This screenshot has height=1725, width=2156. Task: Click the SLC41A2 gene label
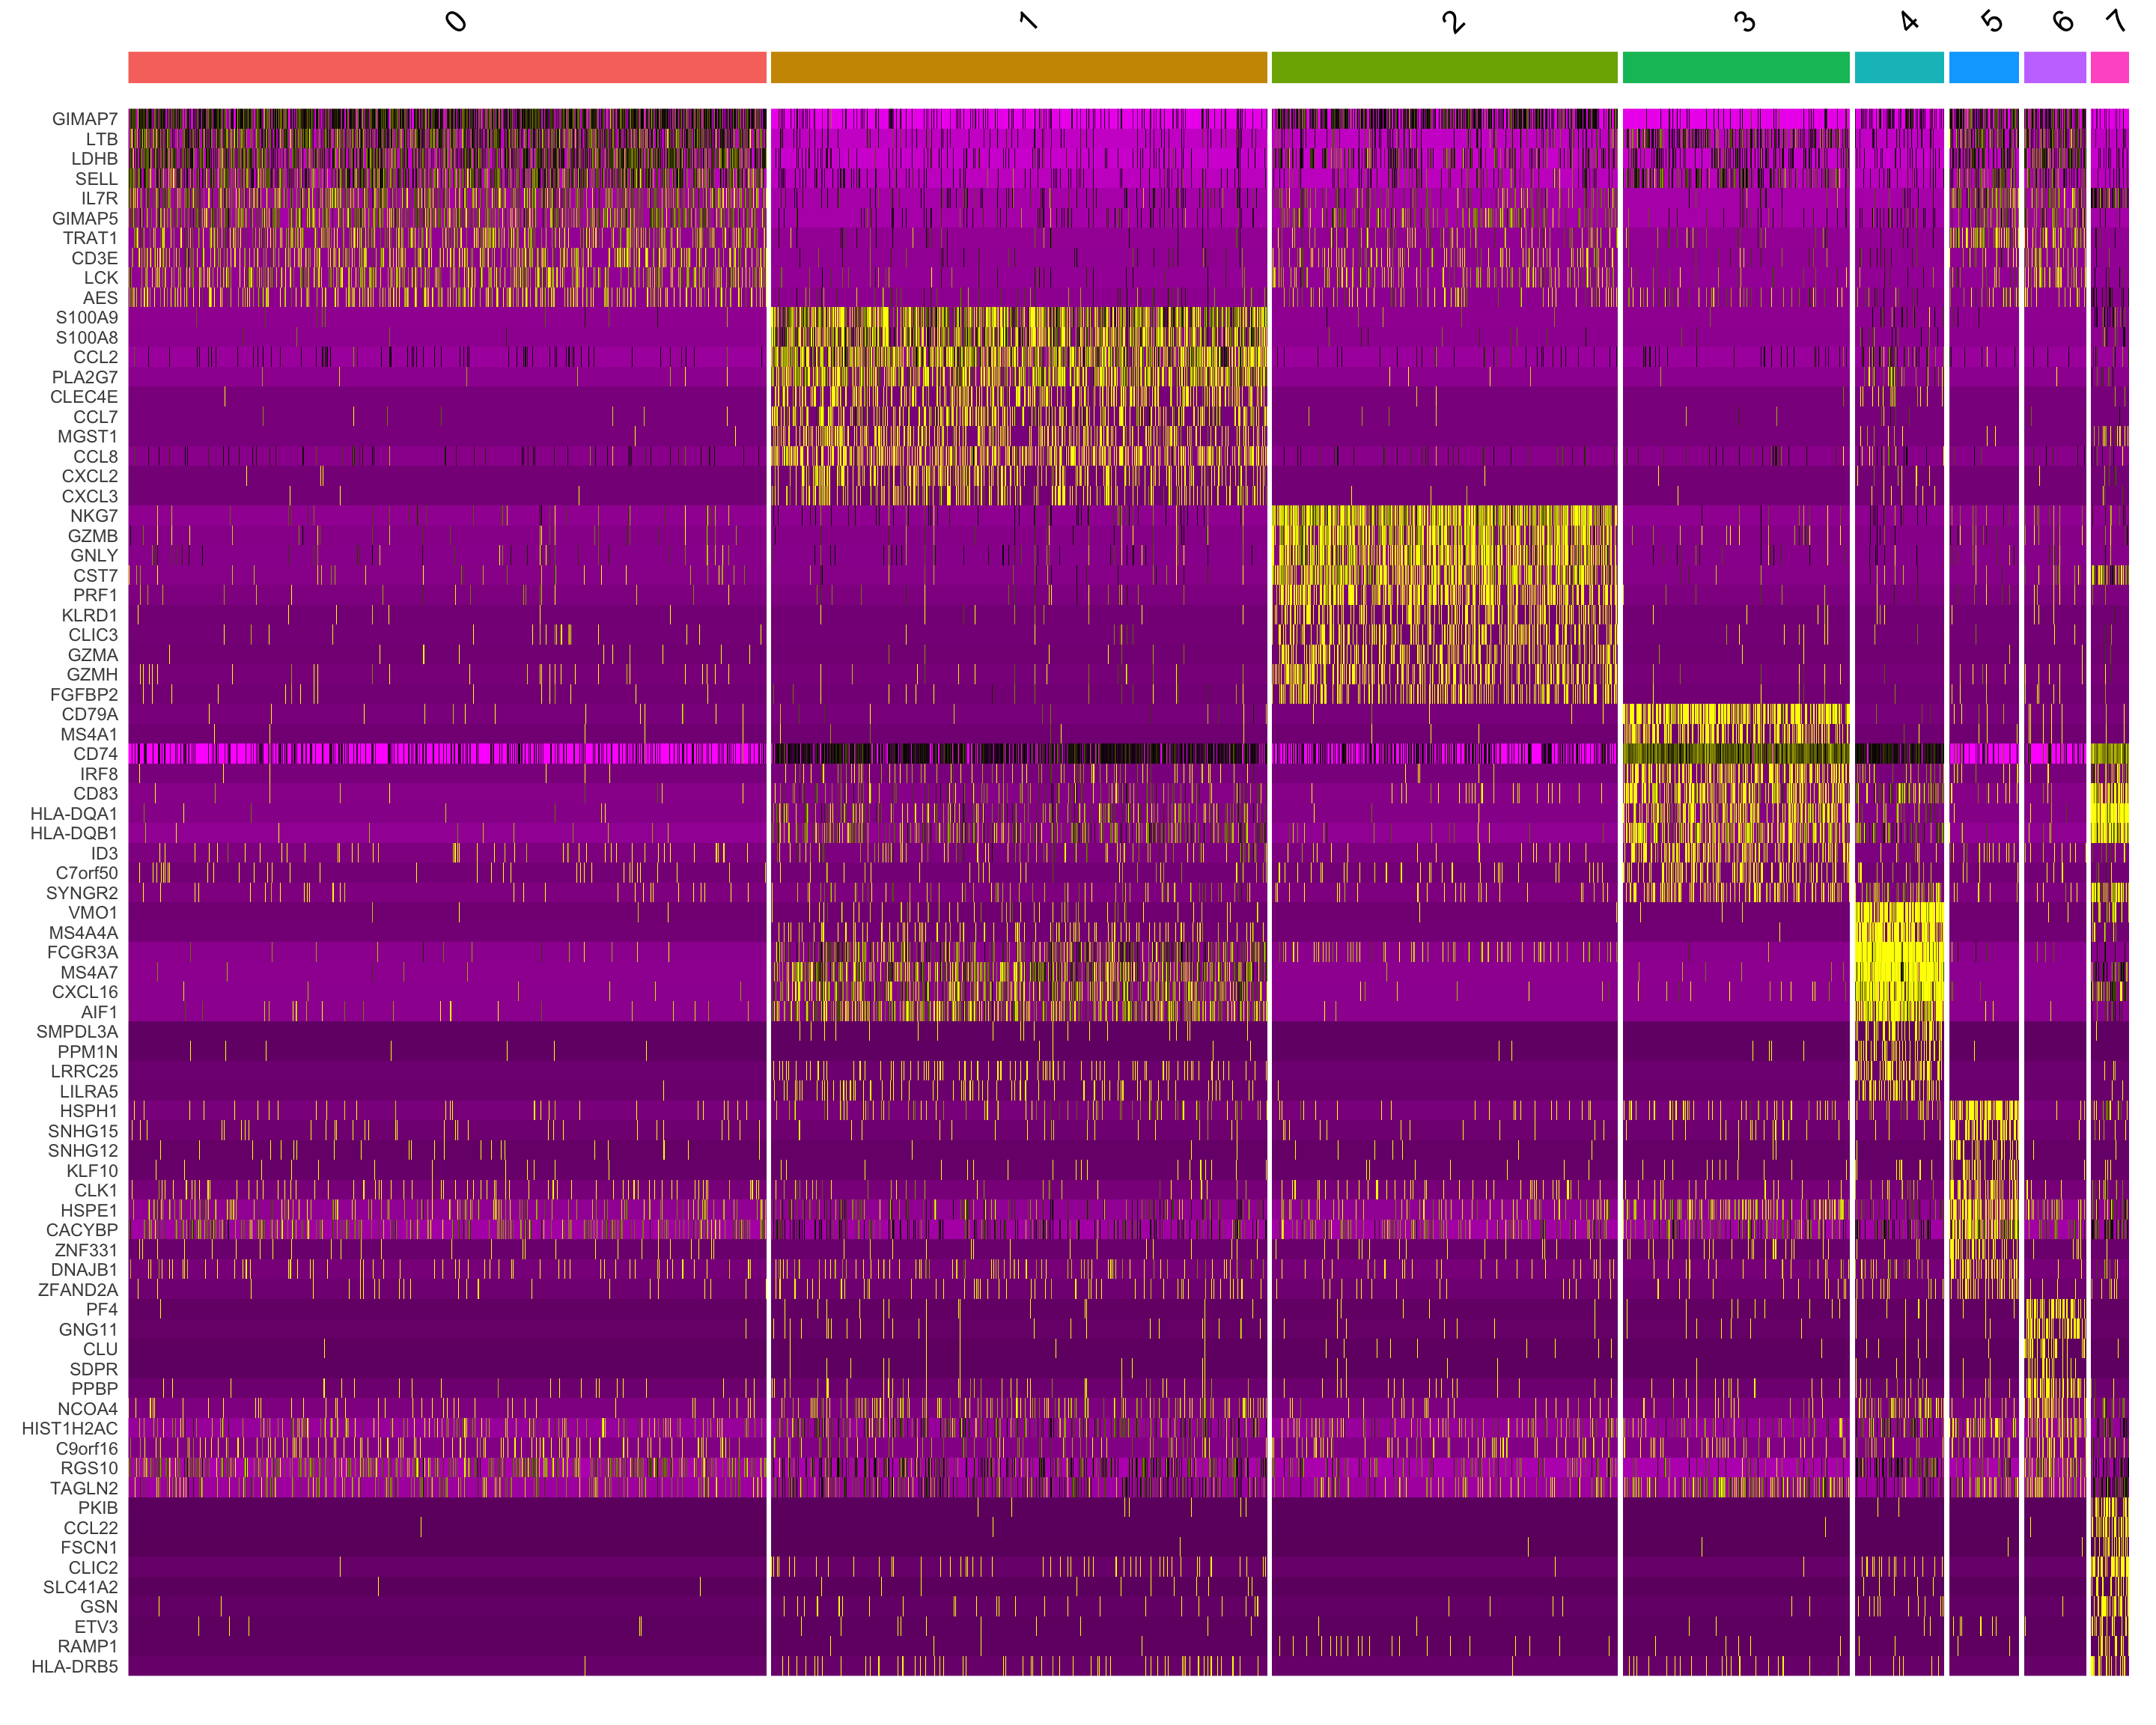80,1587
